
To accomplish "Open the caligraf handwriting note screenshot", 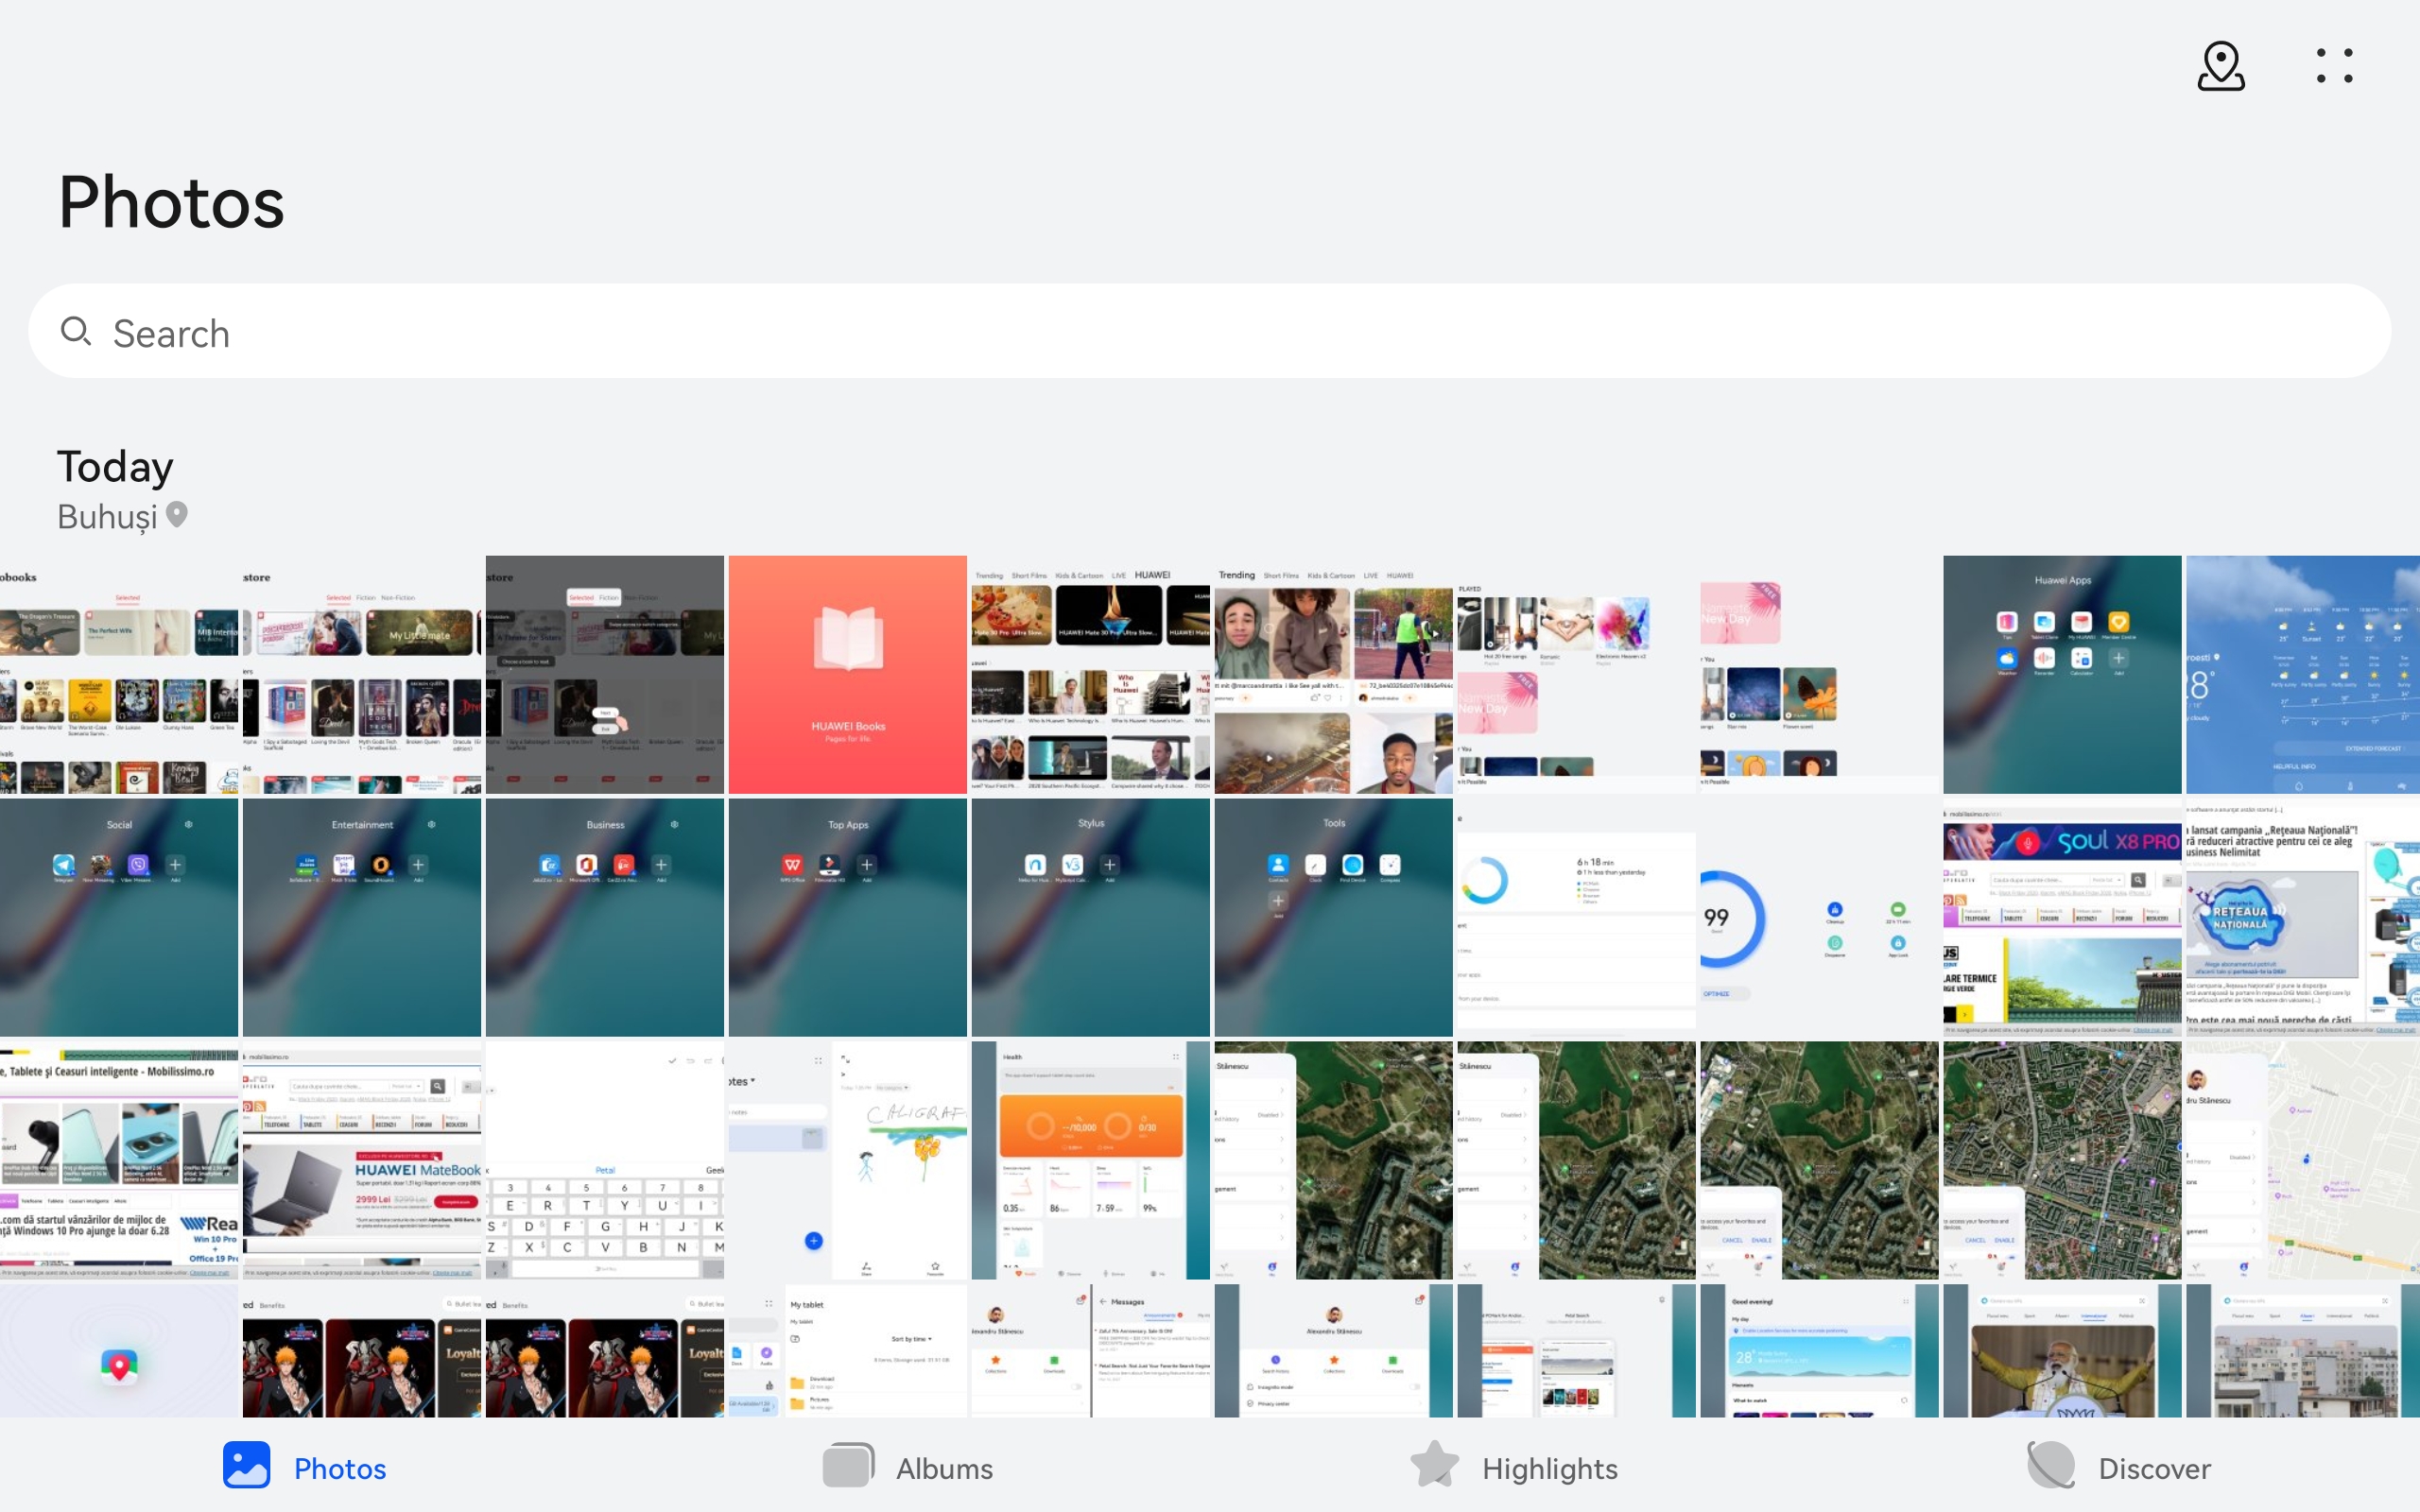I will click(x=848, y=1160).
